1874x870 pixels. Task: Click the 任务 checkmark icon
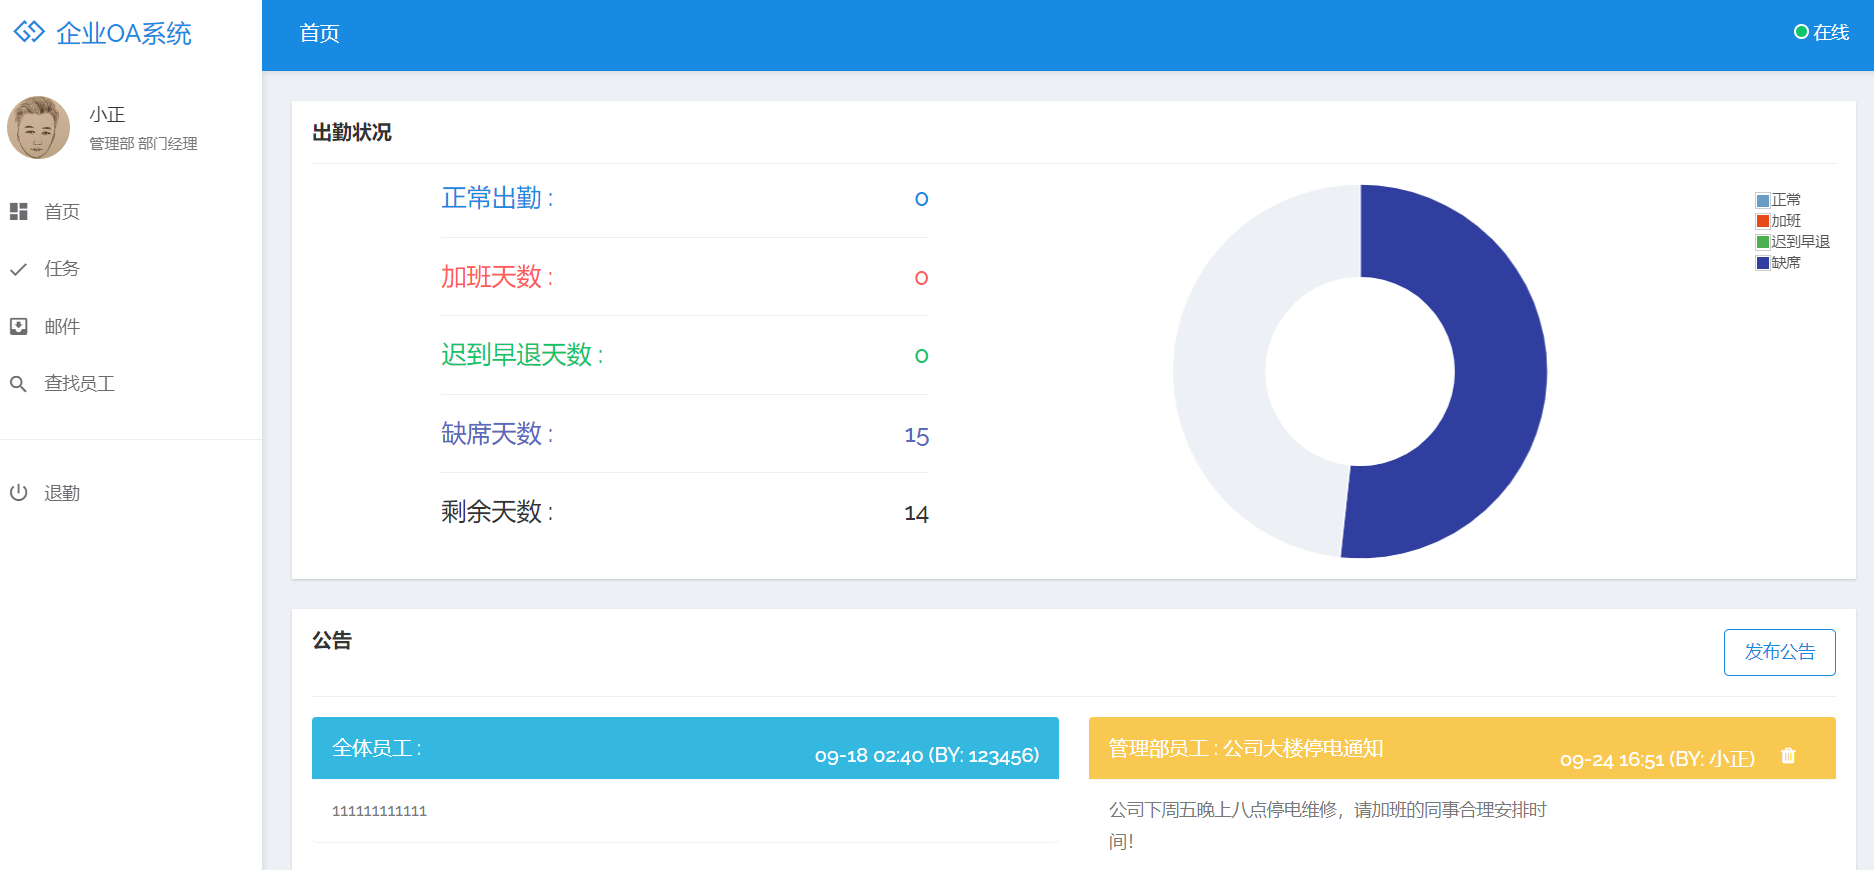pyautogui.click(x=18, y=269)
